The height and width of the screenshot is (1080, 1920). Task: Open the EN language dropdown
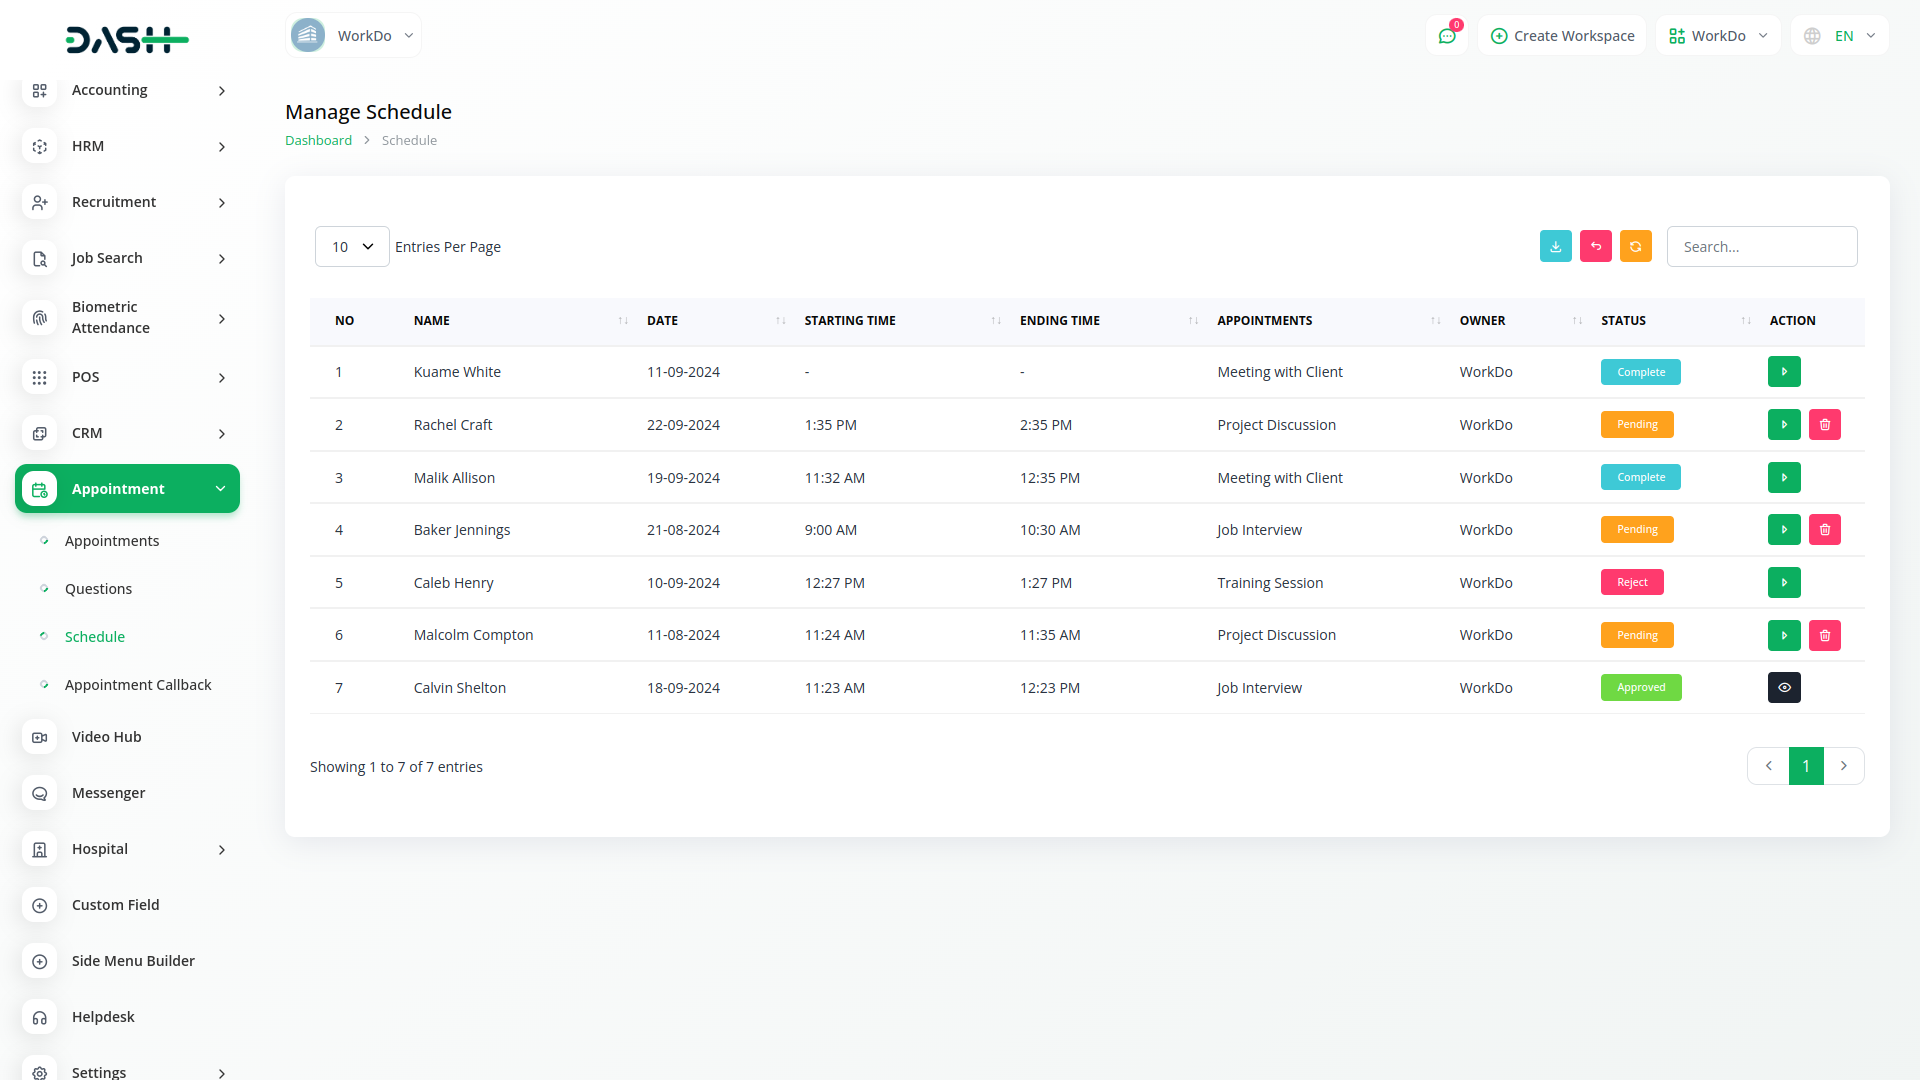[1840, 36]
